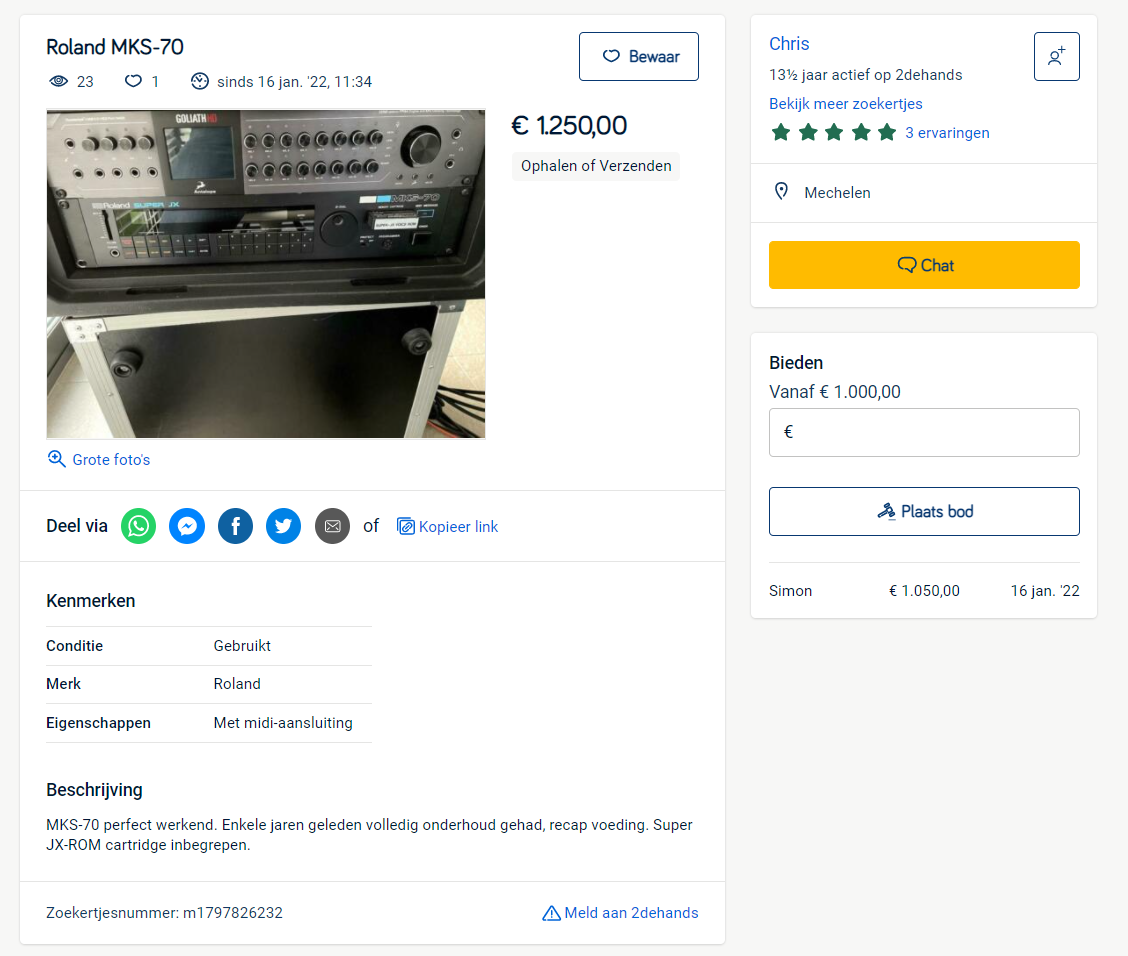Screen dimensions: 1128x956
Task: Open 3 ervaringen reviews link
Action: pos(947,133)
